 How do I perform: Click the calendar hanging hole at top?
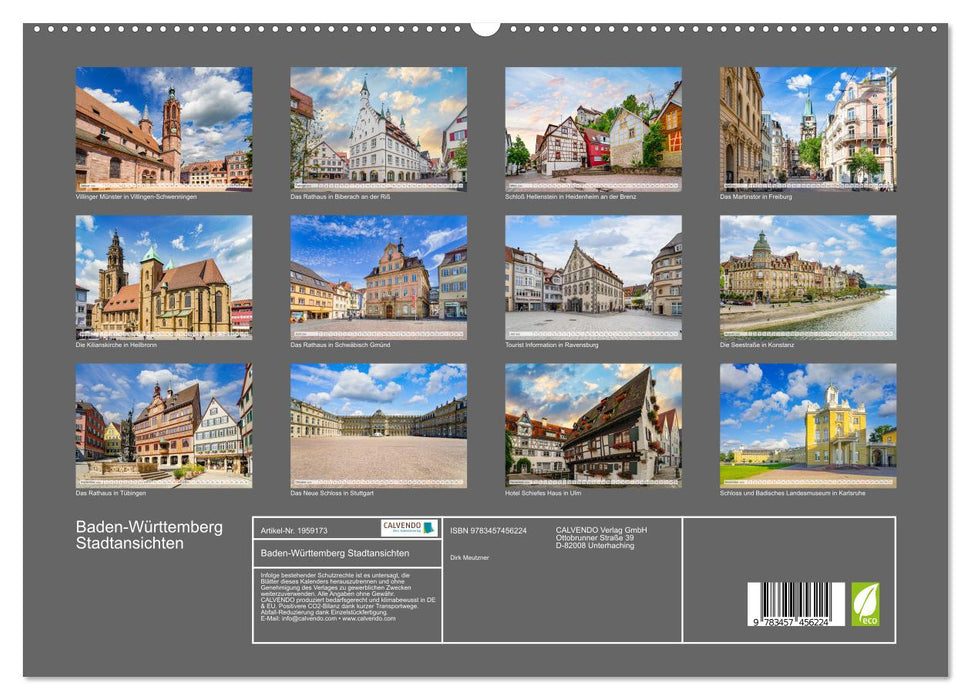tap(485, 27)
